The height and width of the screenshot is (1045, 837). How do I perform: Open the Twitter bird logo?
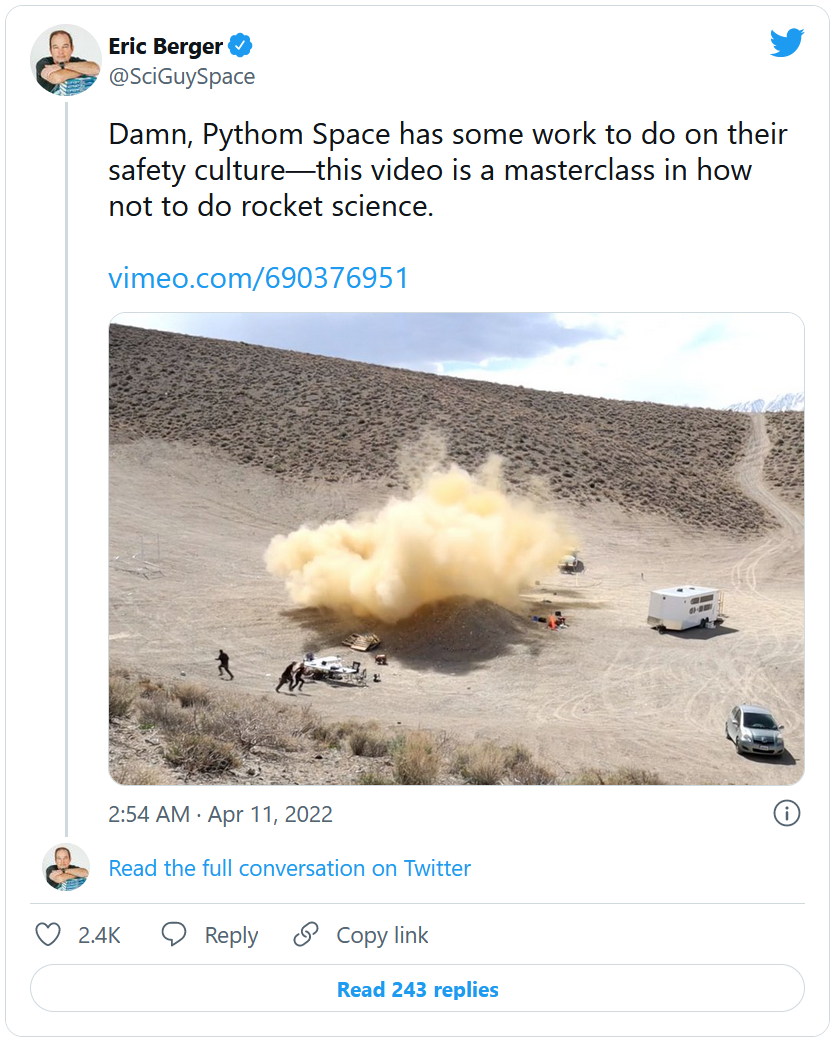coord(786,43)
